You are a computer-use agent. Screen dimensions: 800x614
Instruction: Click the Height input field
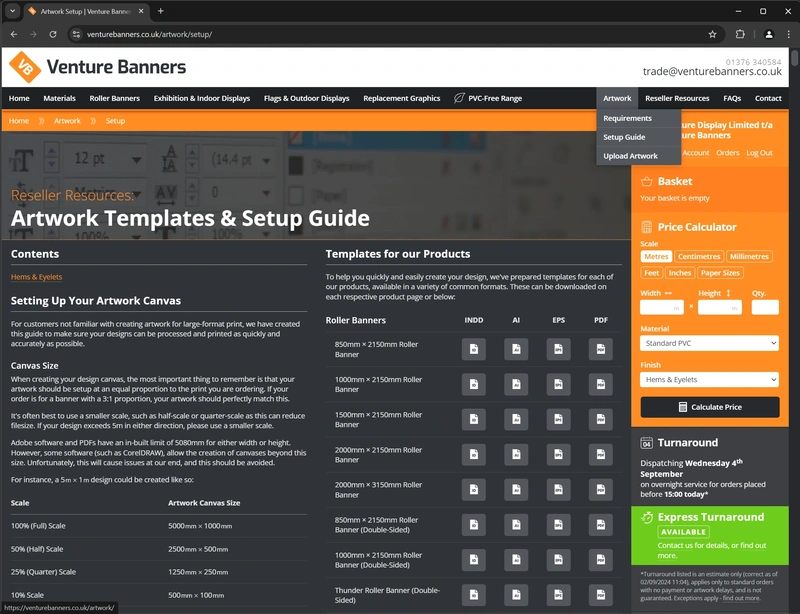coord(720,307)
